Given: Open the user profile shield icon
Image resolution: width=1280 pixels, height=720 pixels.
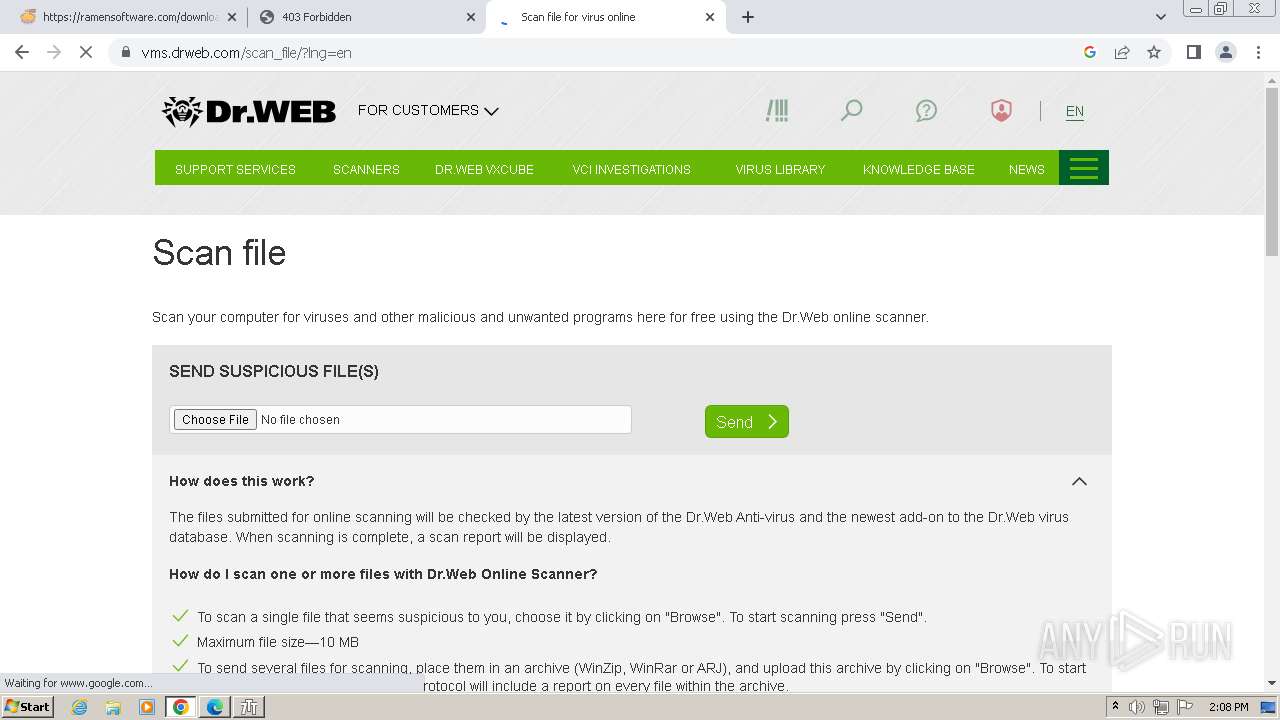Looking at the screenshot, I should (1001, 110).
